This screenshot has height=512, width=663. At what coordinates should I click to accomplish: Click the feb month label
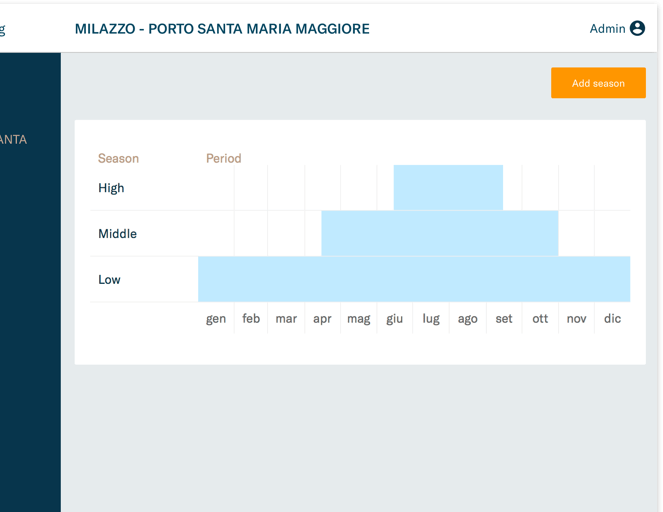click(x=251, y=318)
